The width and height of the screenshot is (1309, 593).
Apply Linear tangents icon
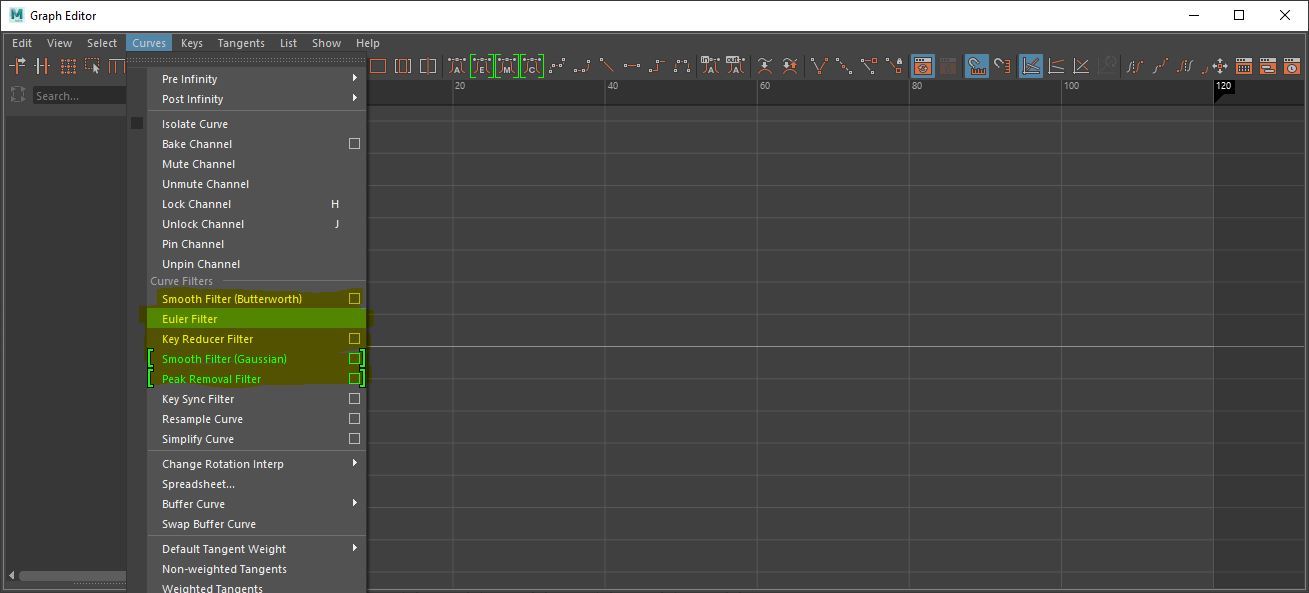click(x=607, y=66)
